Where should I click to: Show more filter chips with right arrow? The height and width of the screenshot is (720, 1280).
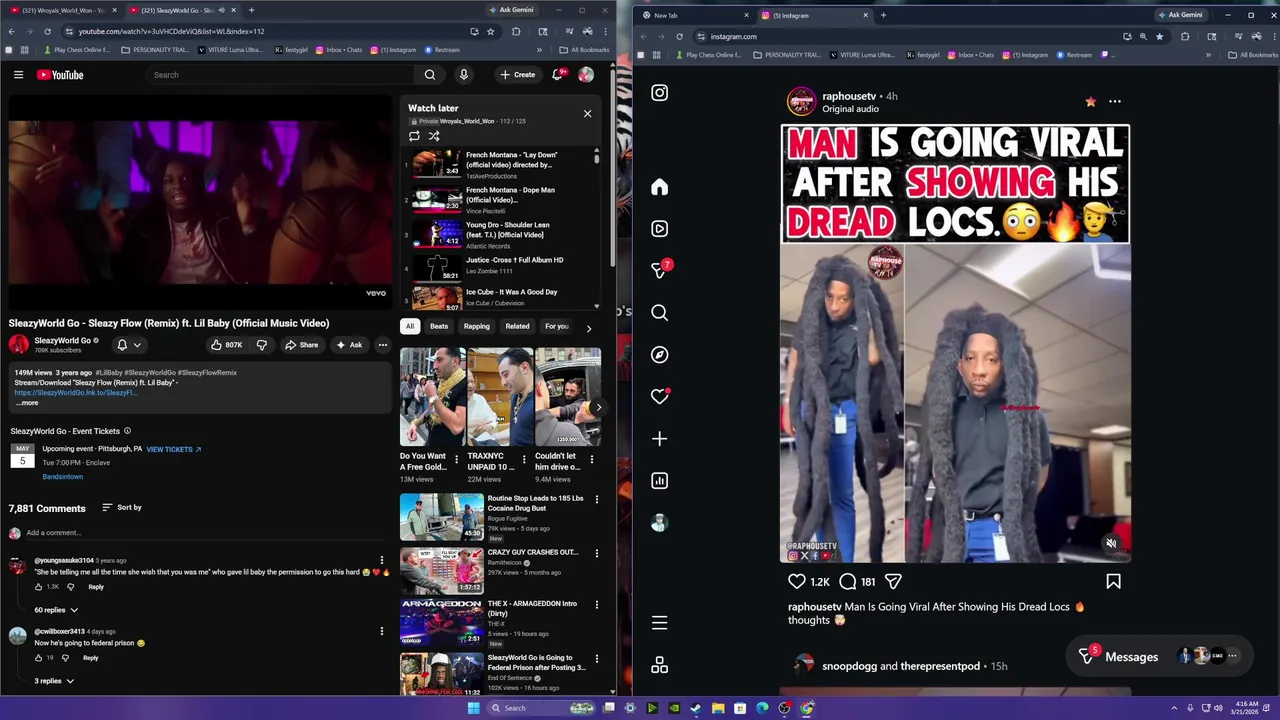[x=588, y=327]
